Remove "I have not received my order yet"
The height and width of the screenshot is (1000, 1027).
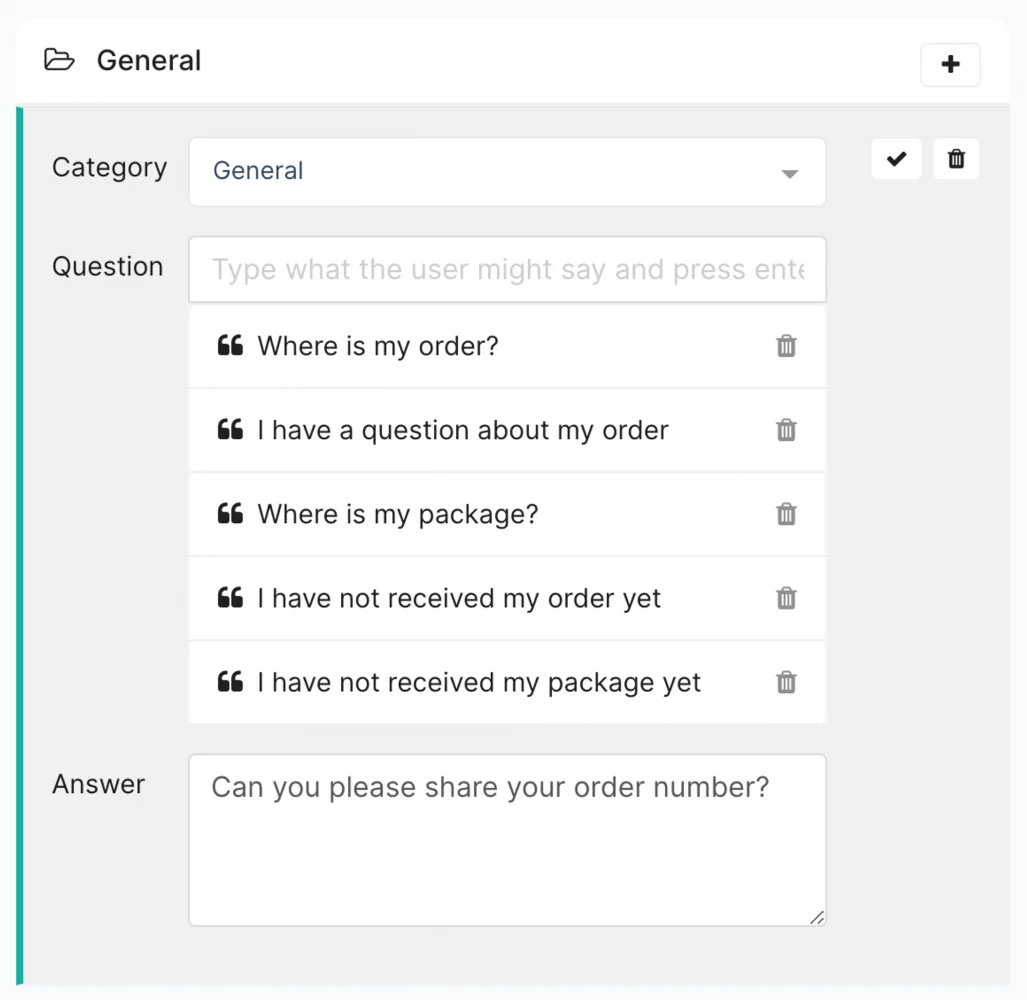(x=787, y=598)
